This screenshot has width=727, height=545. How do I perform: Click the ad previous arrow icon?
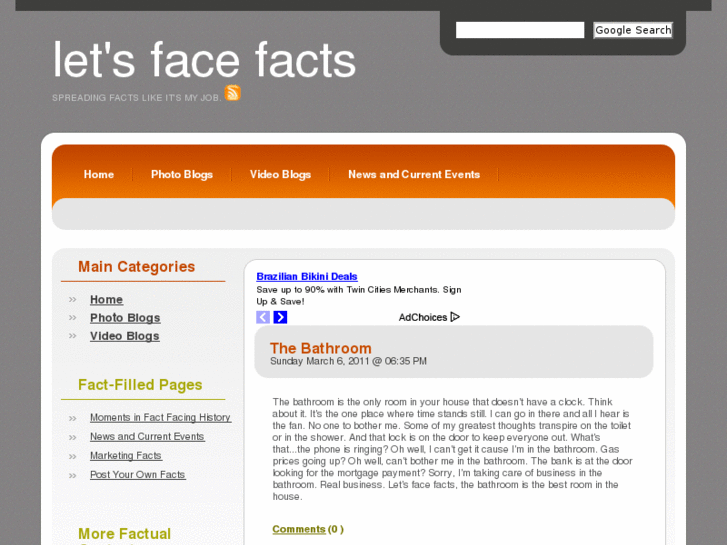[263, 317]
